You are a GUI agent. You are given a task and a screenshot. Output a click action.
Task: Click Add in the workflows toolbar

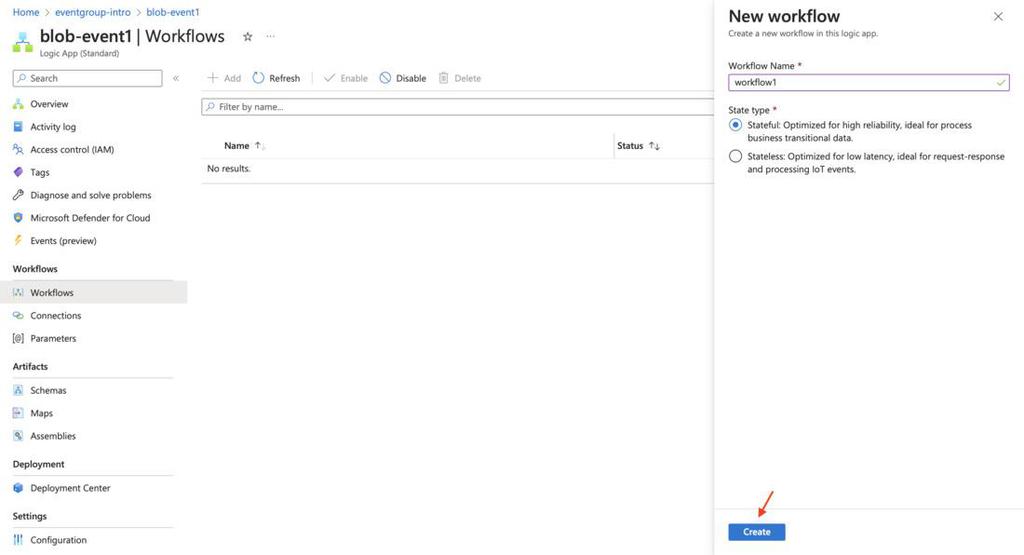click(224, 78)
